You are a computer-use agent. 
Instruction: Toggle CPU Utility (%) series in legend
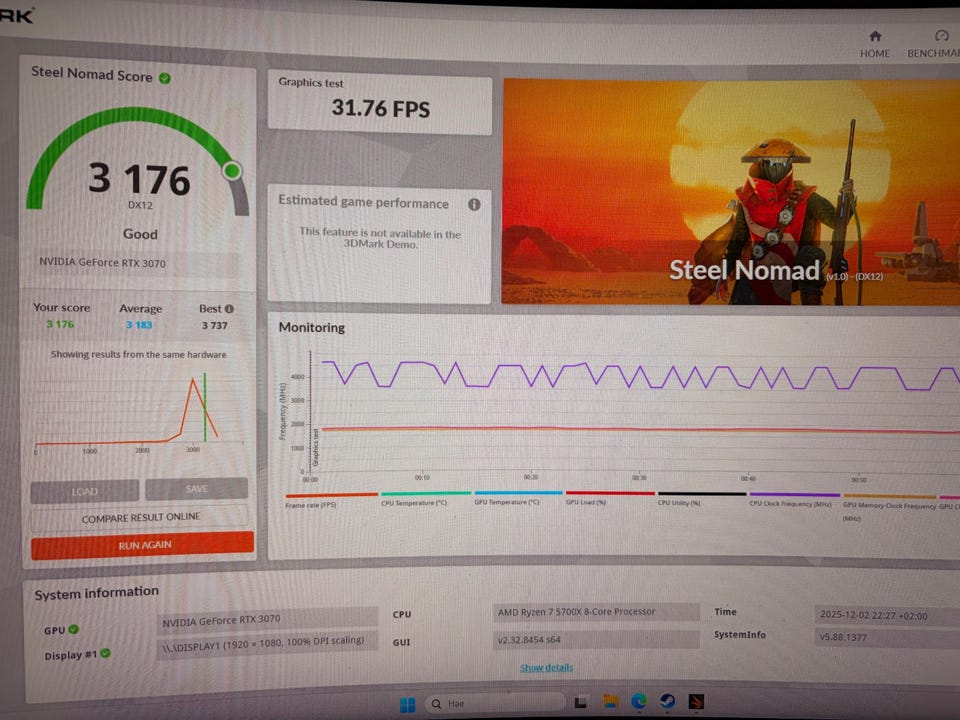click(702, 498)
